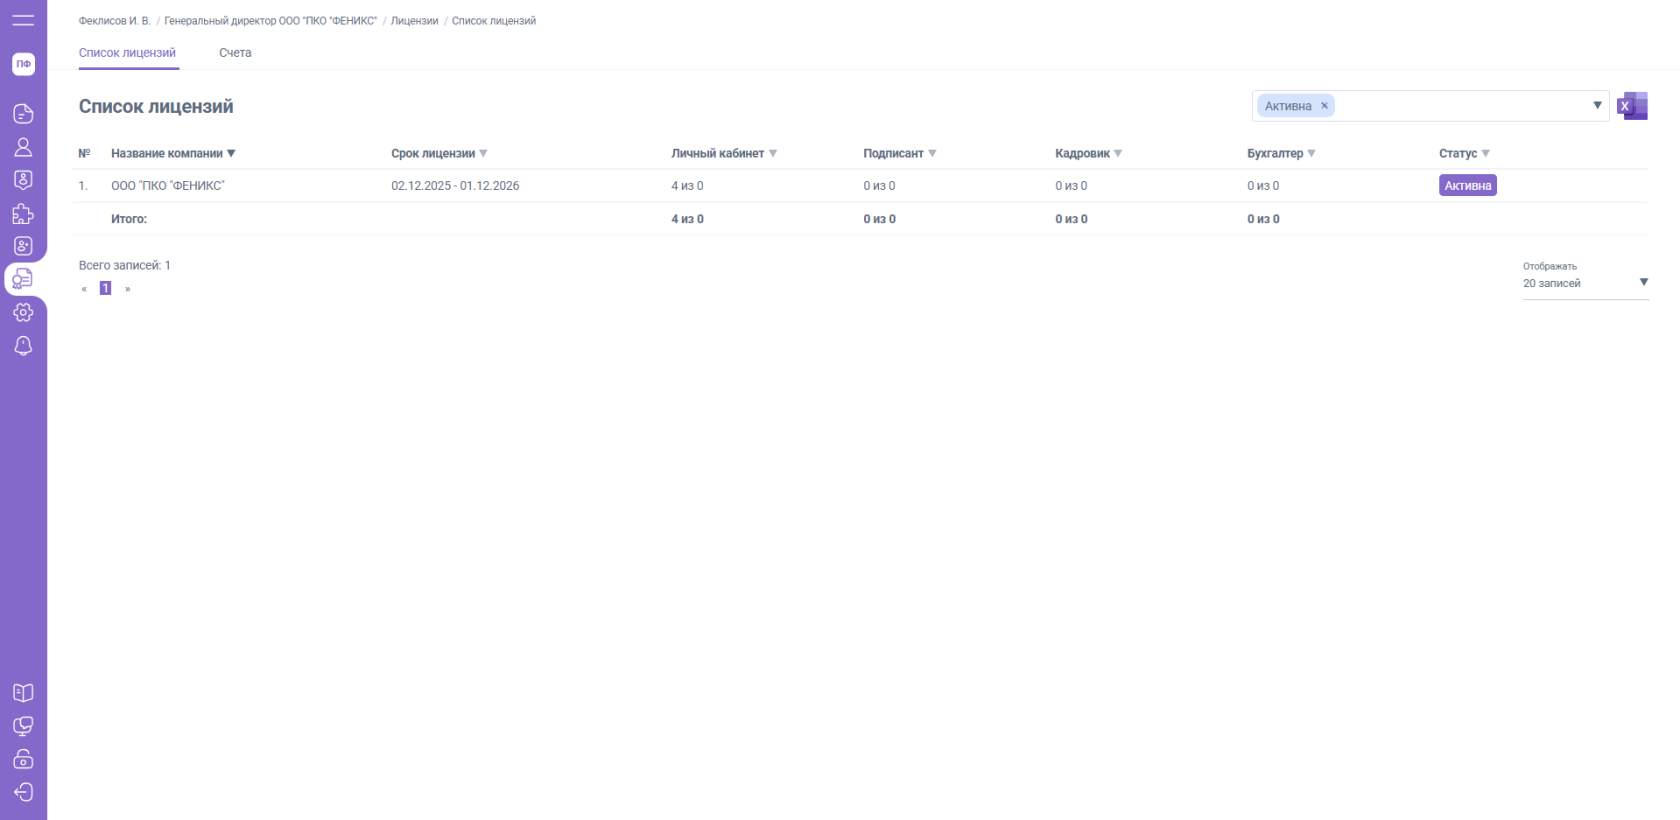Open the "20 записей" page size dropdown

(1585, 283)
